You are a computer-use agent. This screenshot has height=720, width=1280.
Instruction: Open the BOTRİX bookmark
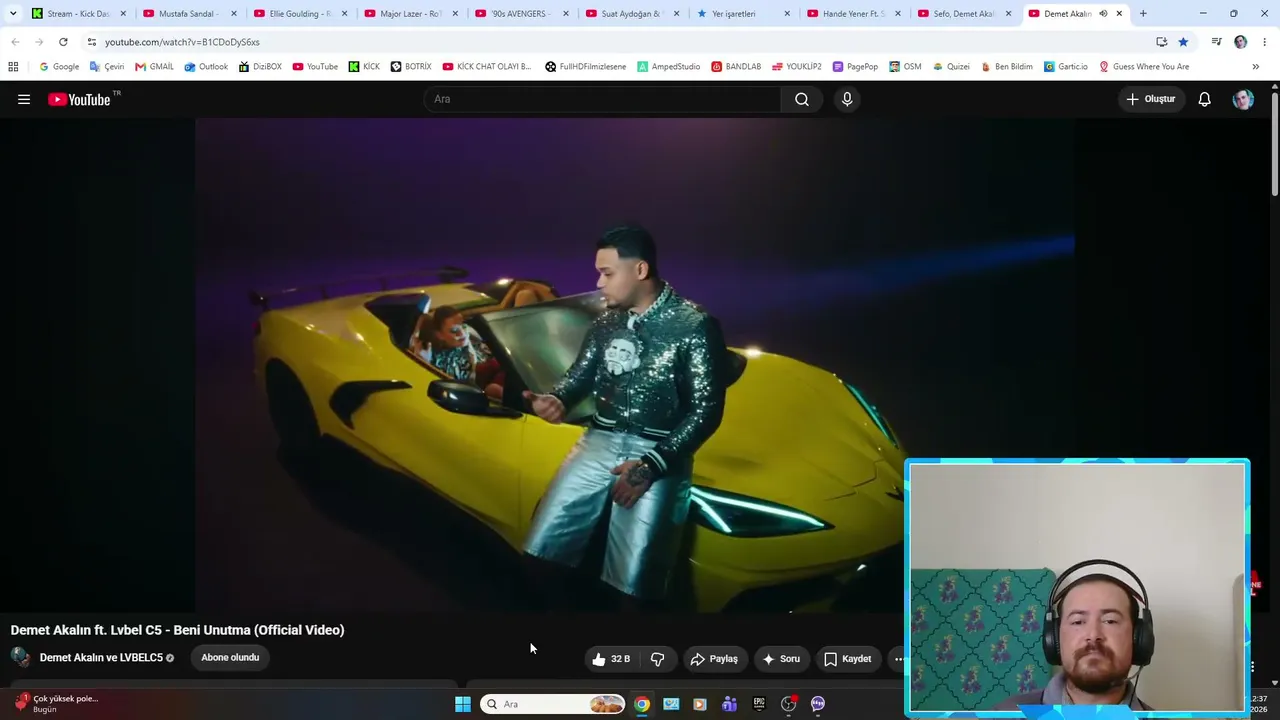(x=411, y=67)
